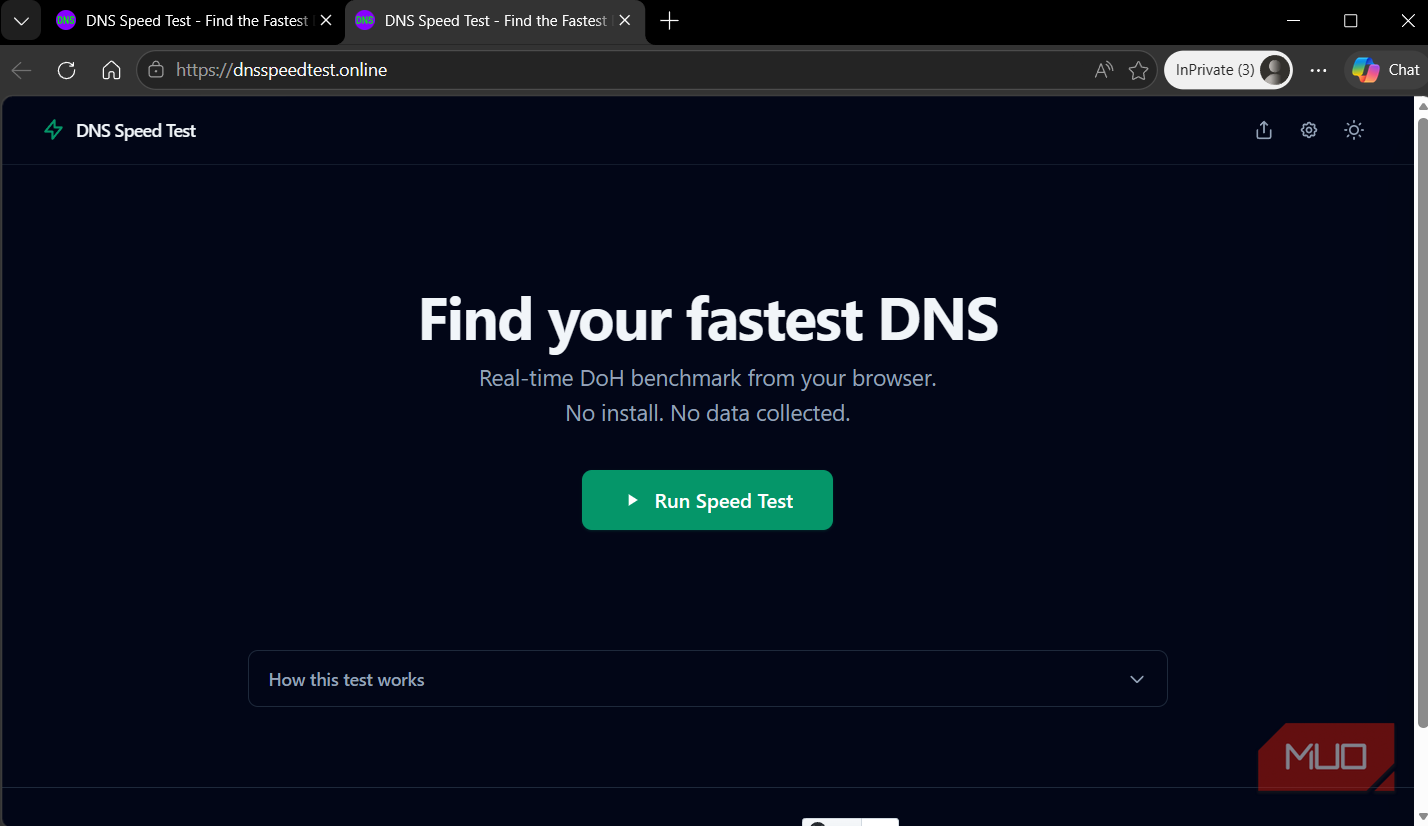Click the scrollbar up arrow
This screenshot has height=826, width=1428.
[x=1422, y=105]
